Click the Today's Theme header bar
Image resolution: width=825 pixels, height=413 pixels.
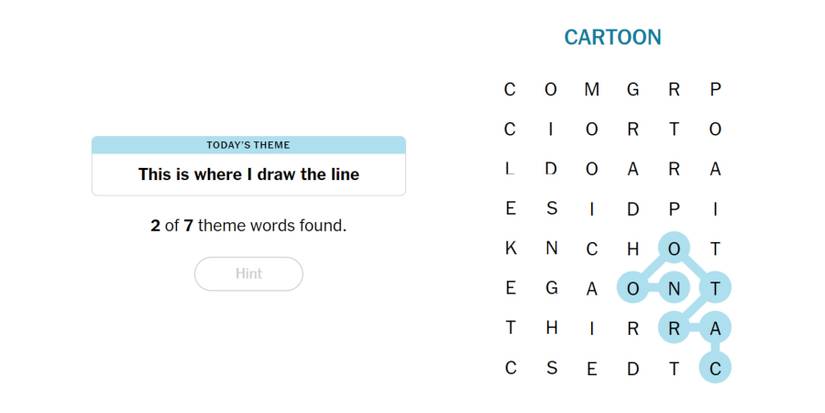point(248,145)
